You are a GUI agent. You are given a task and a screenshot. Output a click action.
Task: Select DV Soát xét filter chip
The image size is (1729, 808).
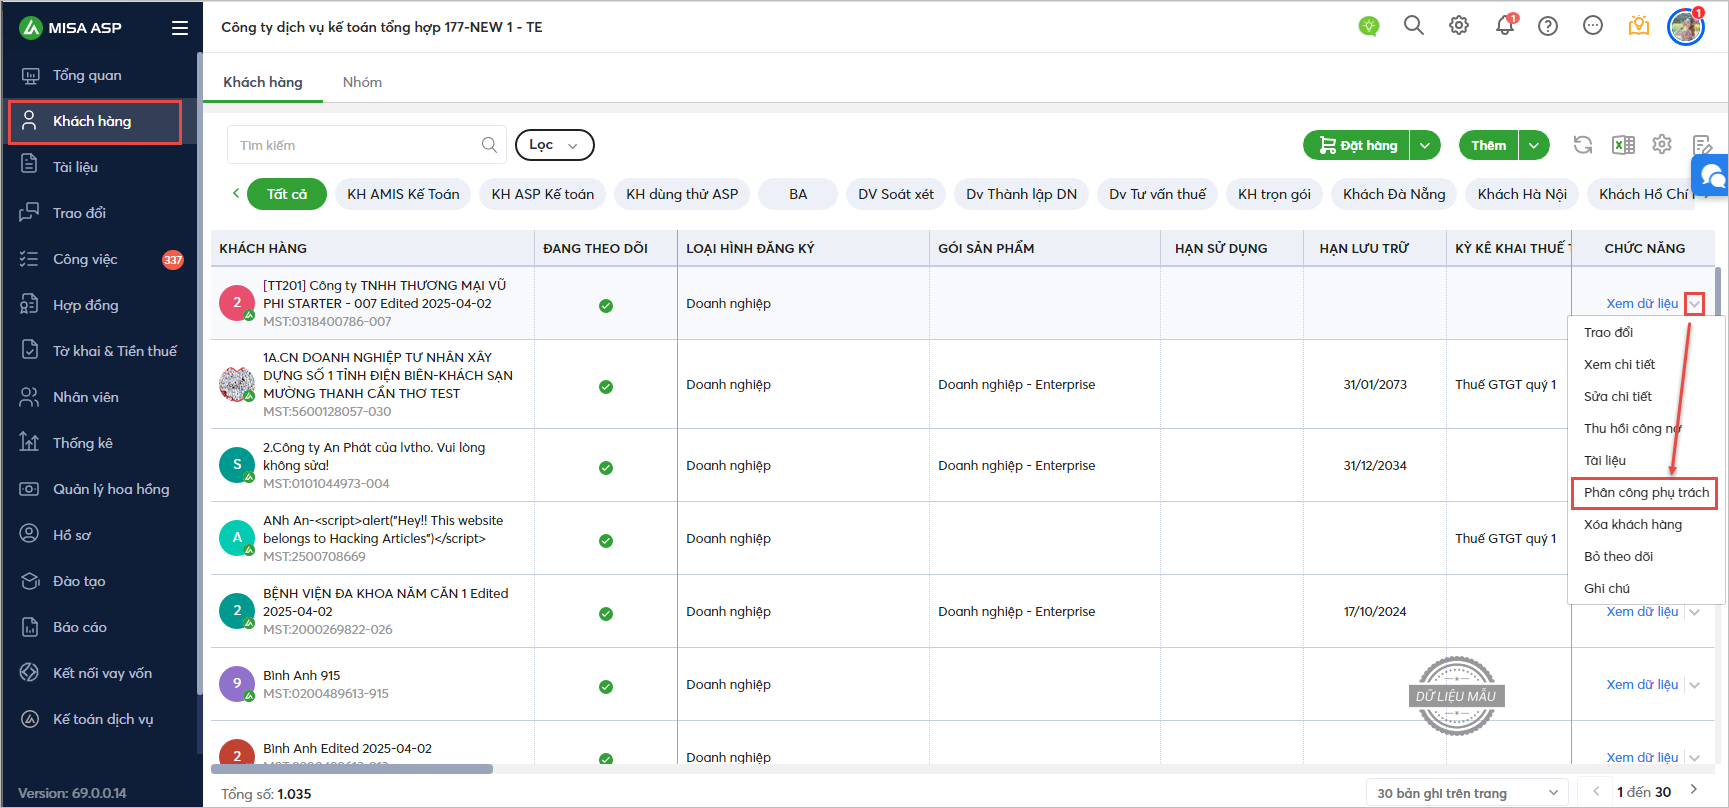(896, 194)
